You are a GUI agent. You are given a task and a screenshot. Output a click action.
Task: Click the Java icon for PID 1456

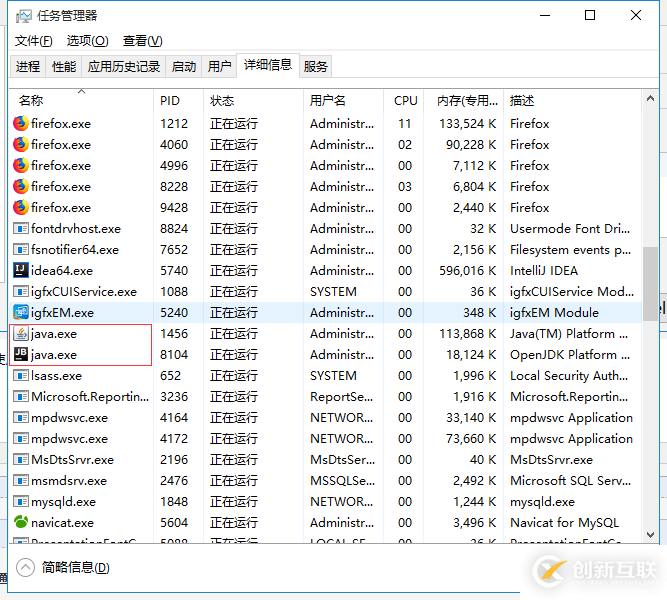20,333
